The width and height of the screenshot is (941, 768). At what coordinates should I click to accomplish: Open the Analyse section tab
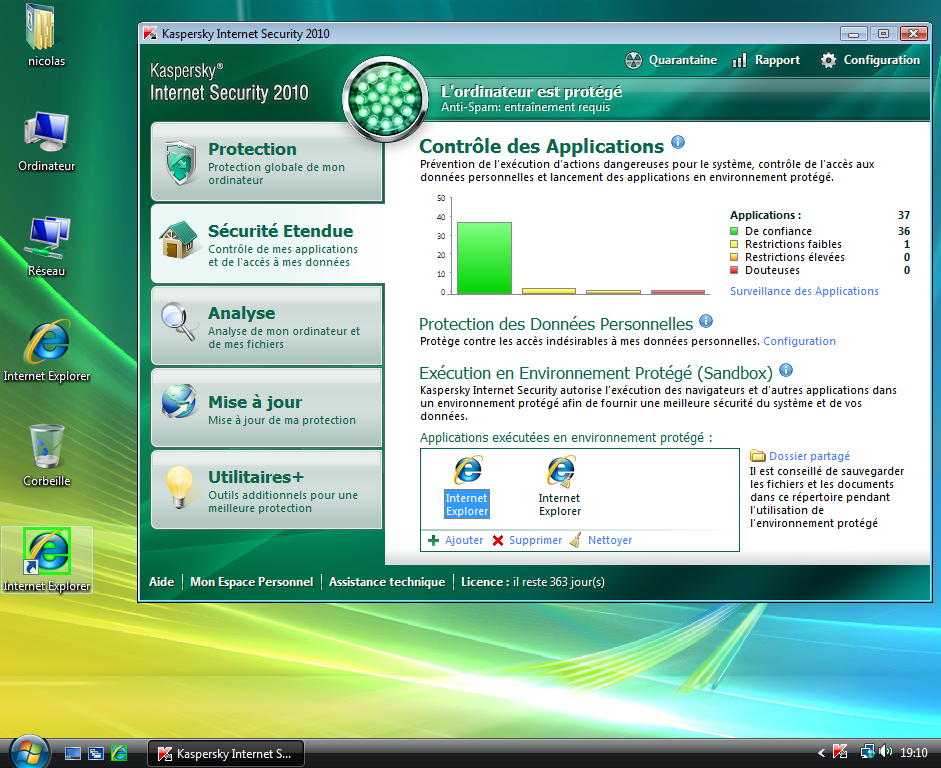pyautogui.click(x=266, y=326)
